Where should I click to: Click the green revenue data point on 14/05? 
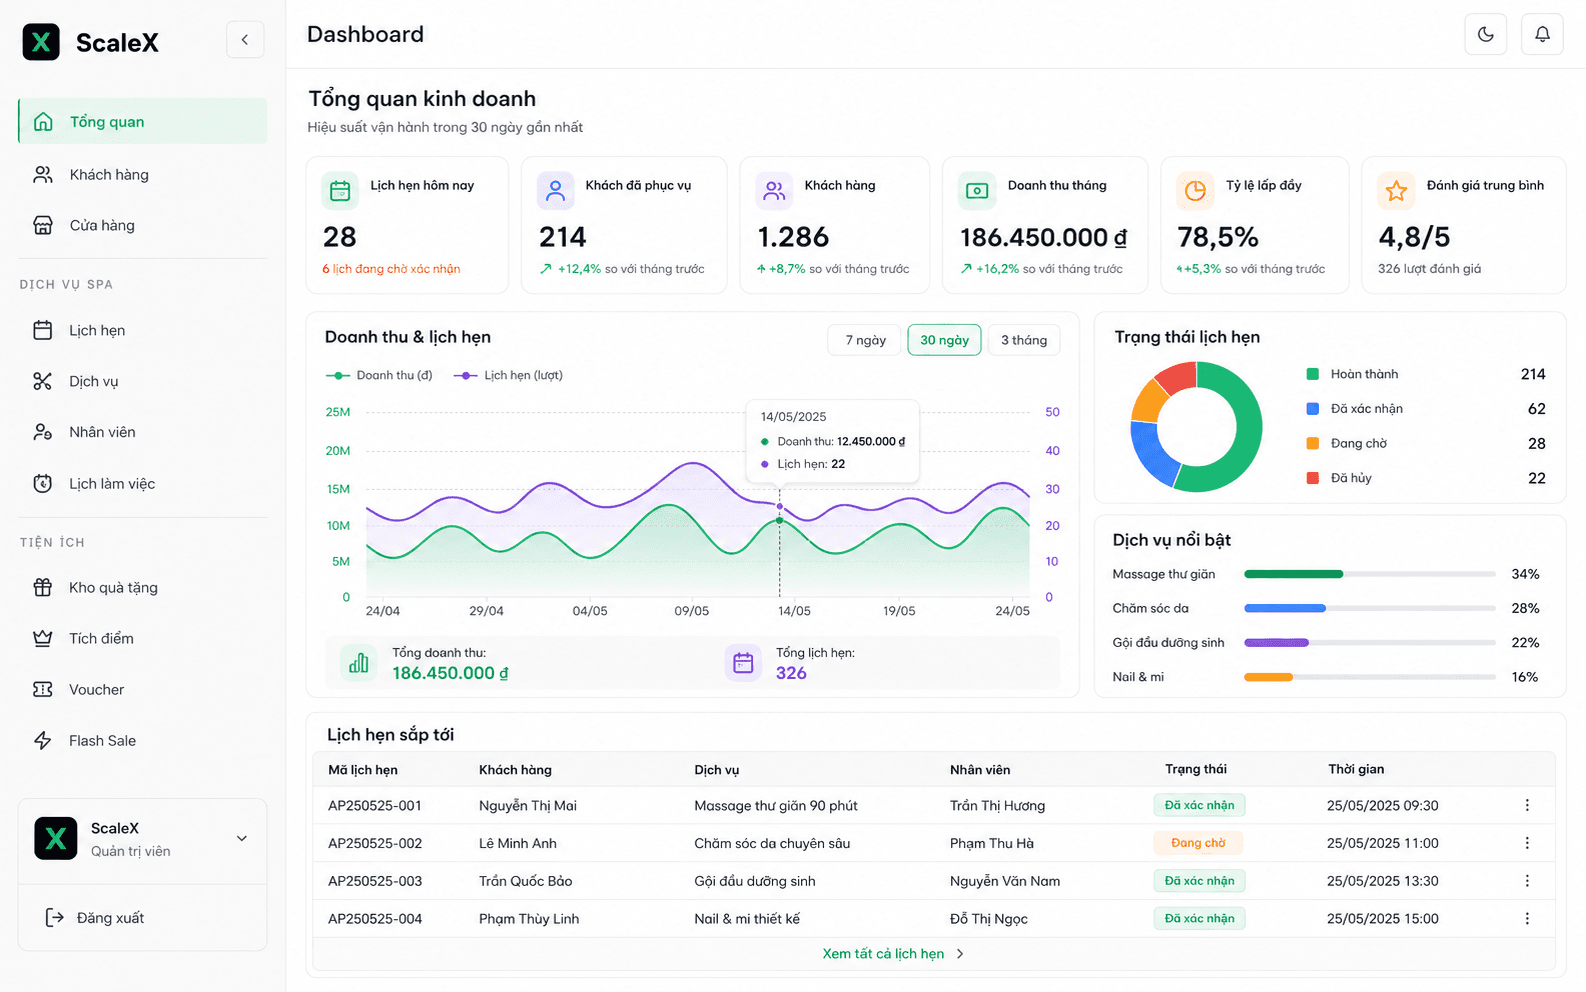(780, 521)
